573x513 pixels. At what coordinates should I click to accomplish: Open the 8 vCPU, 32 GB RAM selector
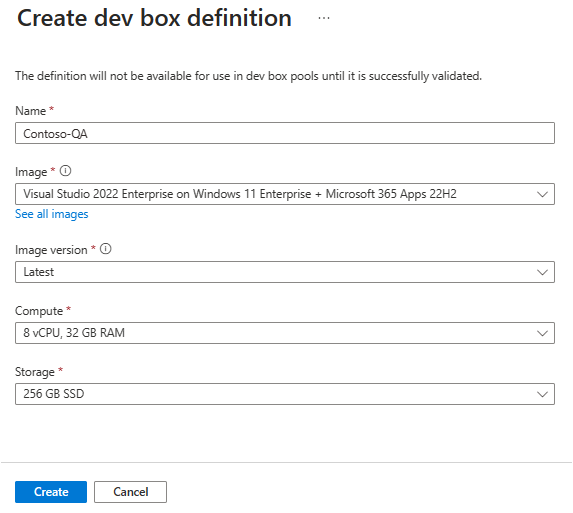click(x=285, y=333)
